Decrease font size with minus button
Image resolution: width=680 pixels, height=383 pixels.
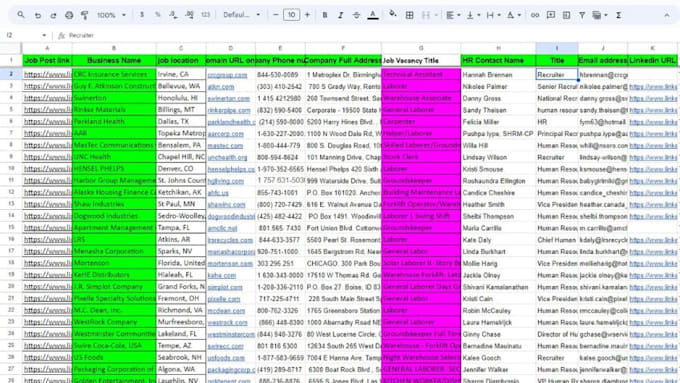click(275, 15)
